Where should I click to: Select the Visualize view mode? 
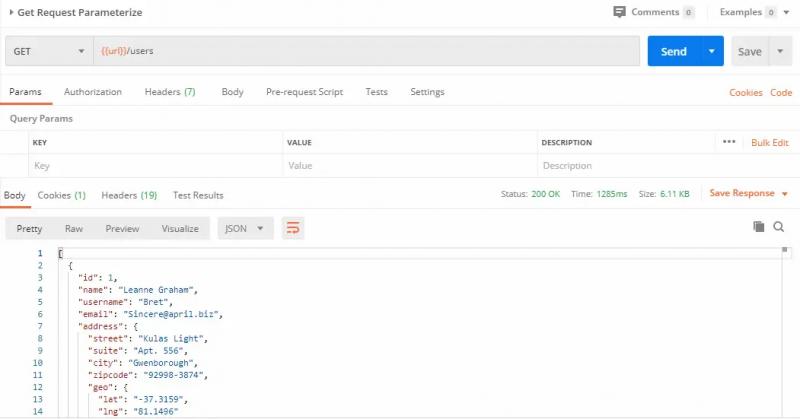tap(180, 229)
